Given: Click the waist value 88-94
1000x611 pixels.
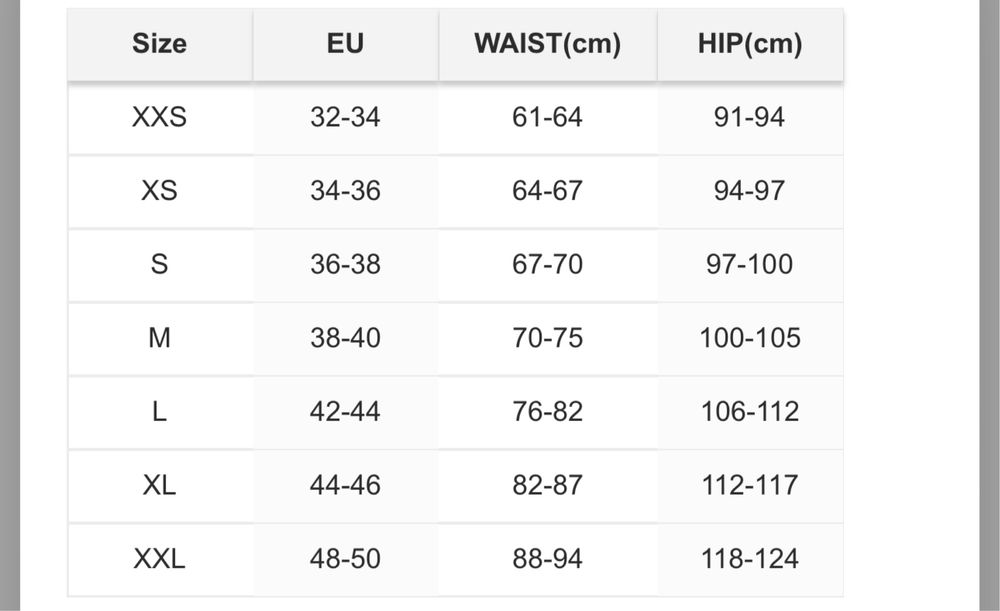Looking at the screenshot, I should pos(547,559).
